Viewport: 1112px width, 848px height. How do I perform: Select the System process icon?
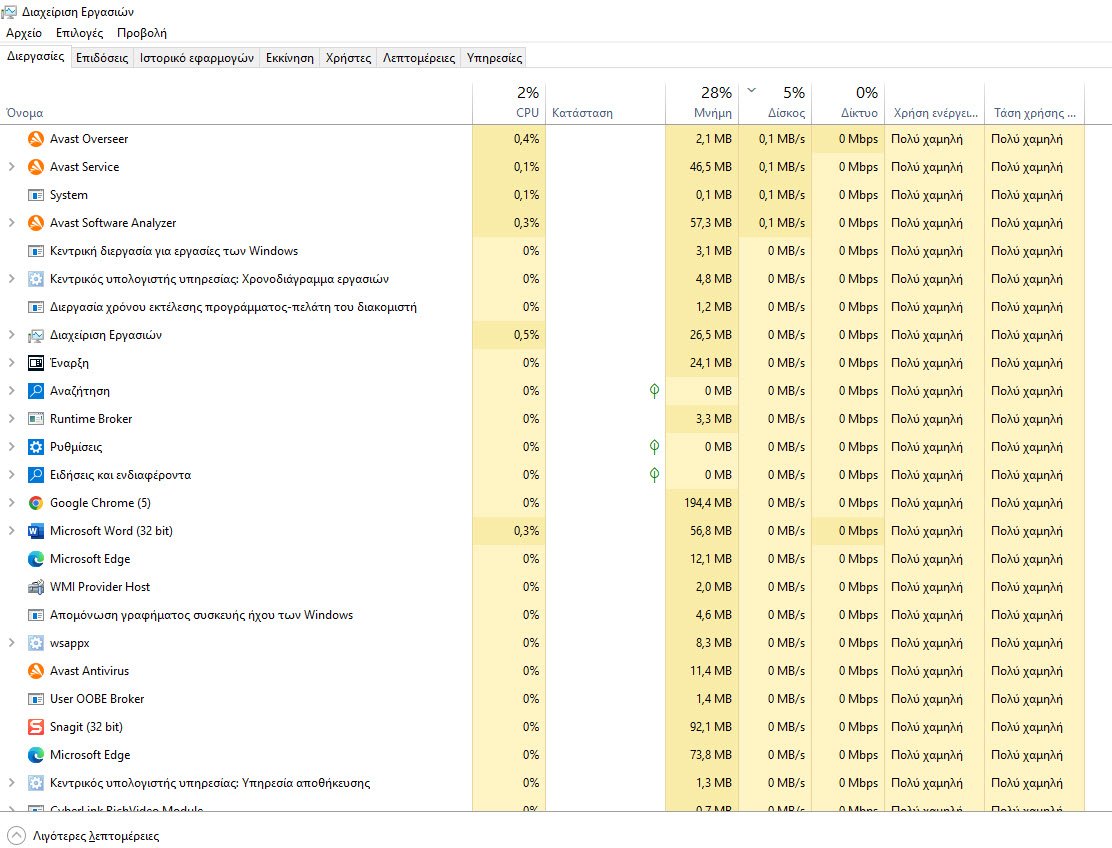[x=35, y=195]
